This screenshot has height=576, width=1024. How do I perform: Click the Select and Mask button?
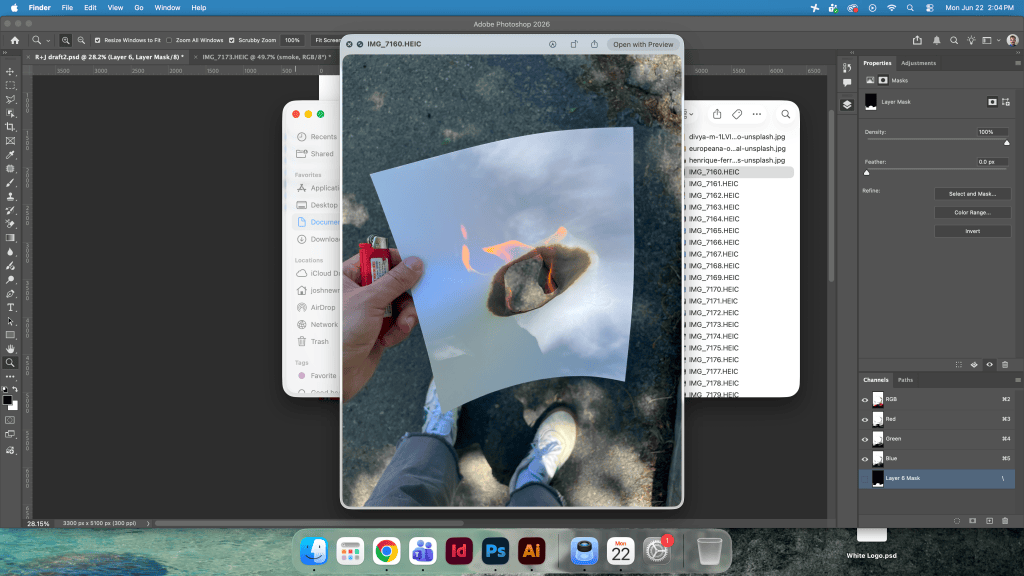(x=972, y=194)
